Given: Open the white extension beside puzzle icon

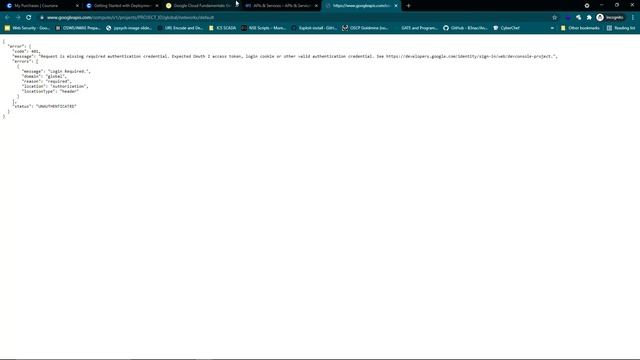Looking at the screenshot, I should click(578, 18).
